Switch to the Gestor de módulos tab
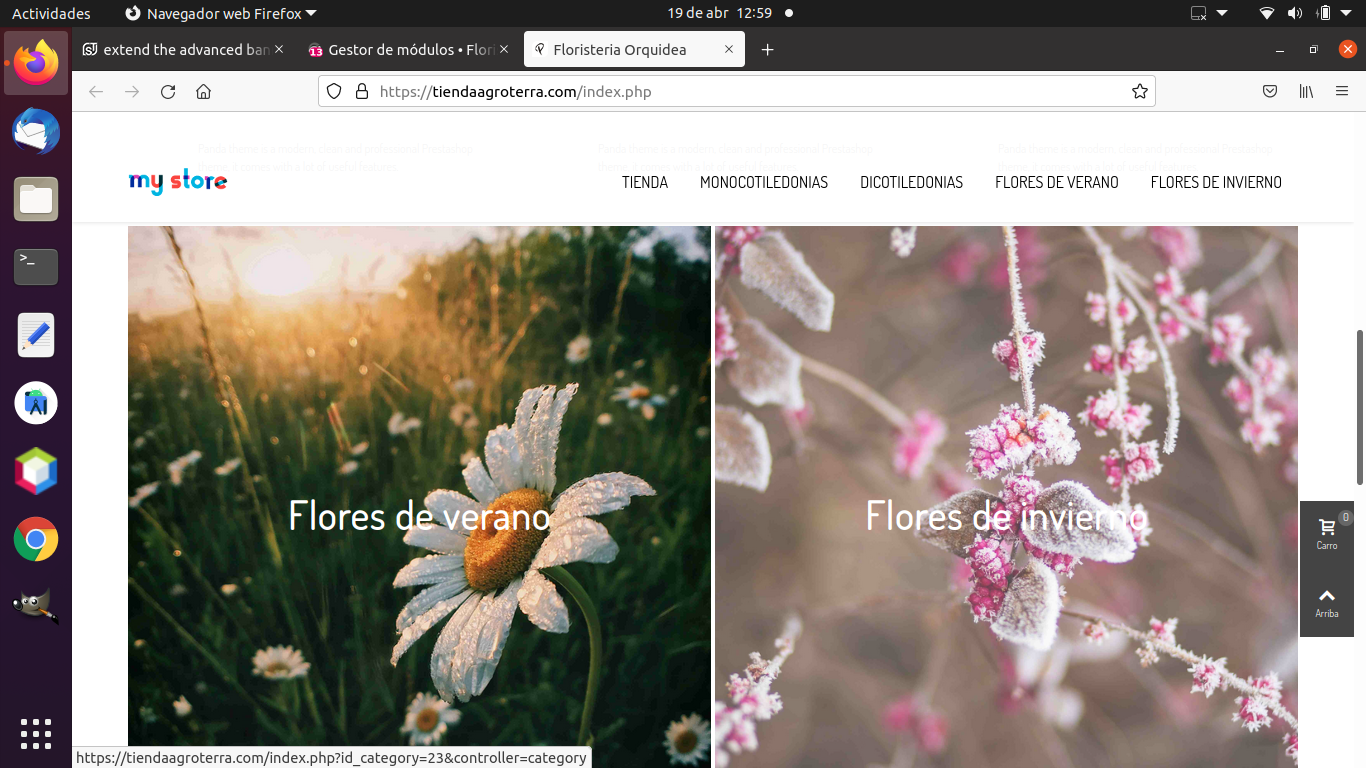Viewport: 1366px width, 768px height. (x=411, y=50)
